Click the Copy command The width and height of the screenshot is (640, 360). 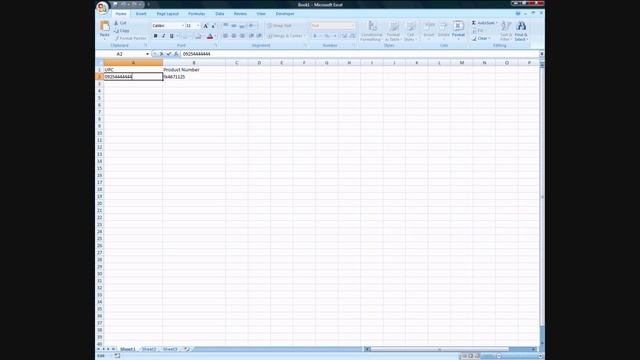122,31
